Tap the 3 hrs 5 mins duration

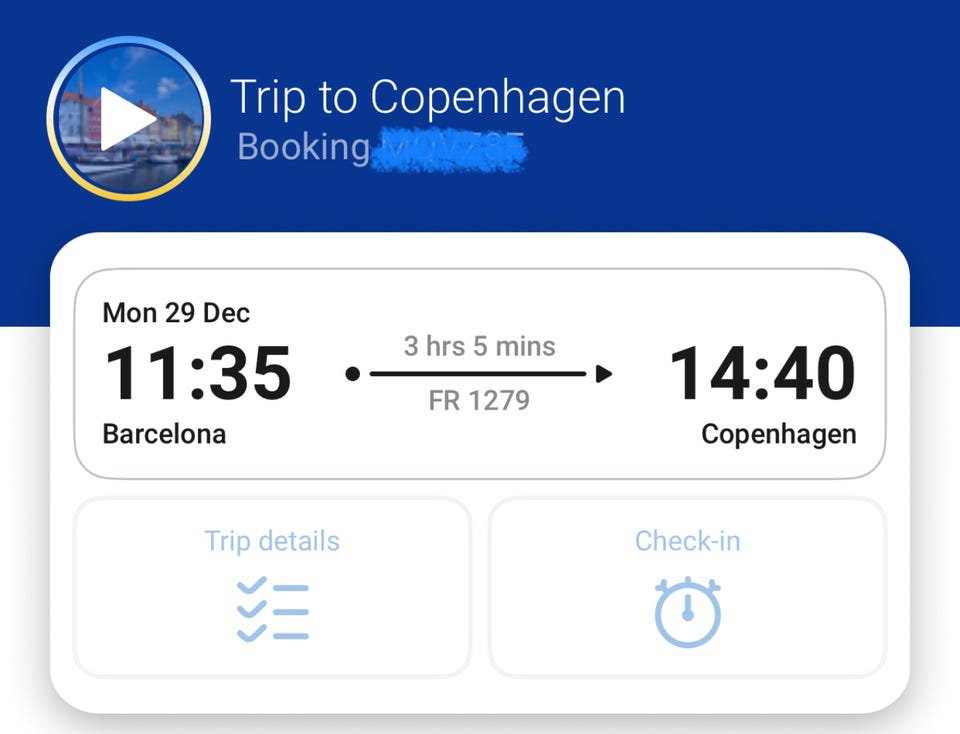pos(479,347)
